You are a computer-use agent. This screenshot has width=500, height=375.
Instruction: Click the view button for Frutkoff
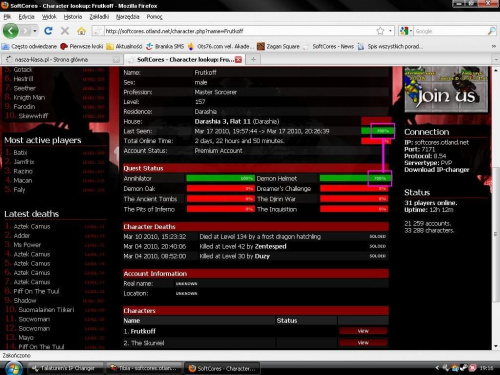tap(363, 331)
